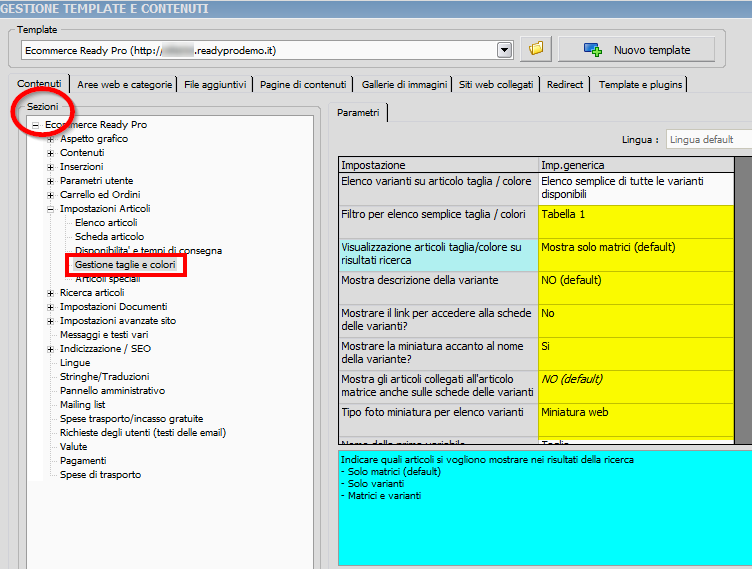Viewport: 752px width, 569px height.
Task: Switch to the Contenuti tab
Action: 39,83
